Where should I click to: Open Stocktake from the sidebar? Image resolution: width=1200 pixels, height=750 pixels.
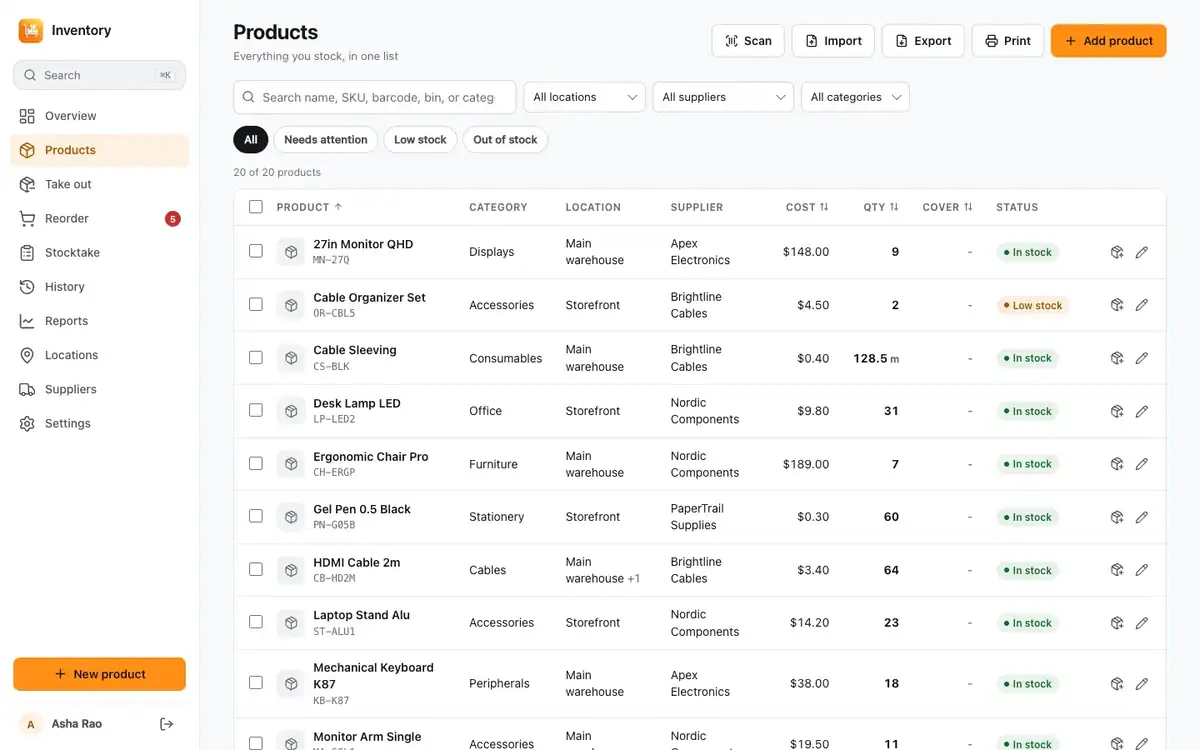99,252
